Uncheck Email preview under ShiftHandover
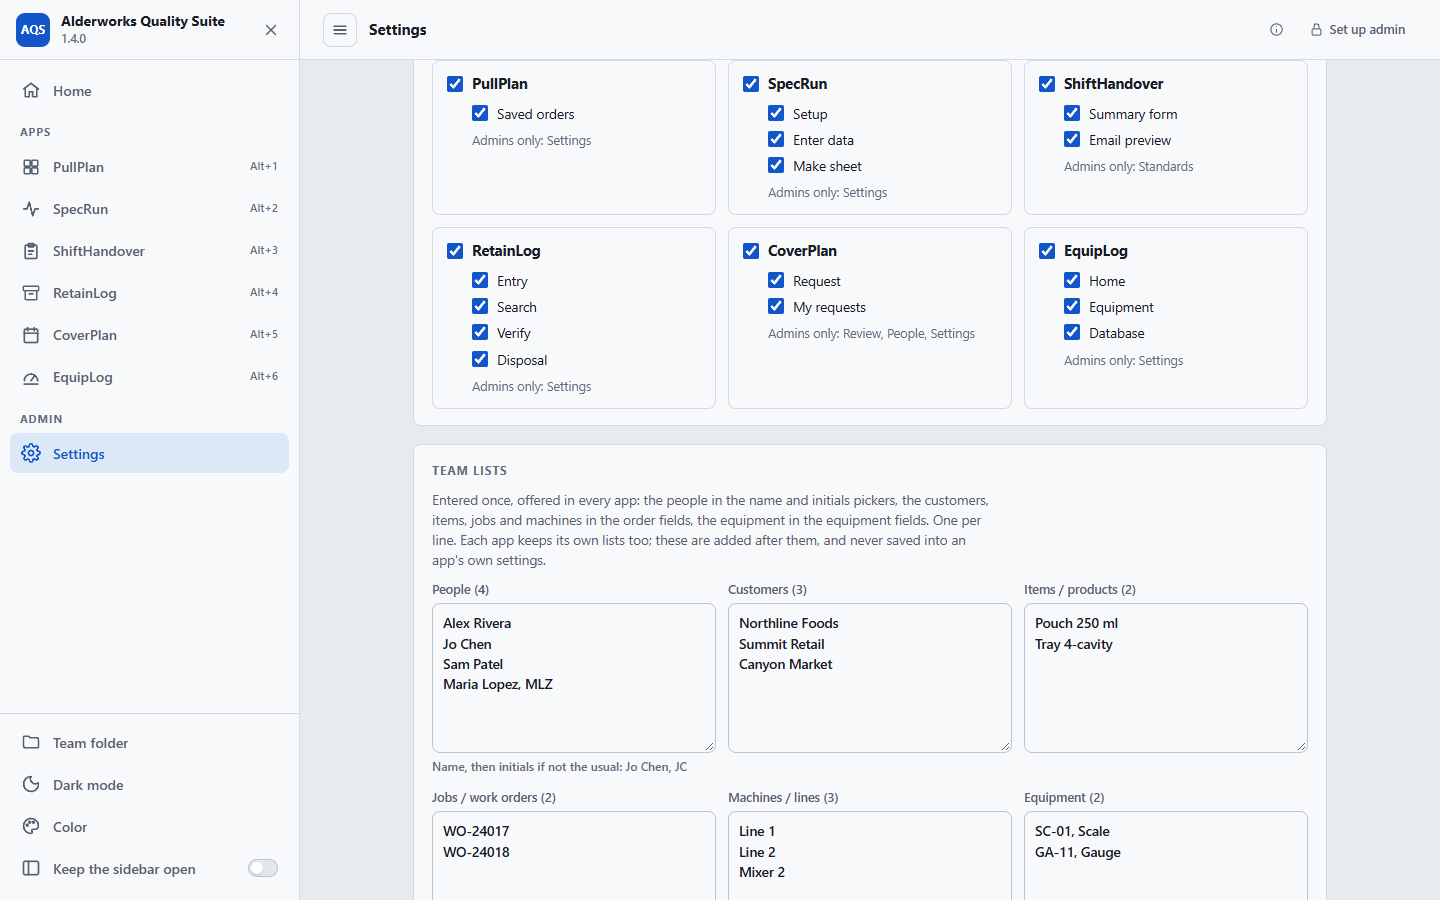 point(1072,140)
